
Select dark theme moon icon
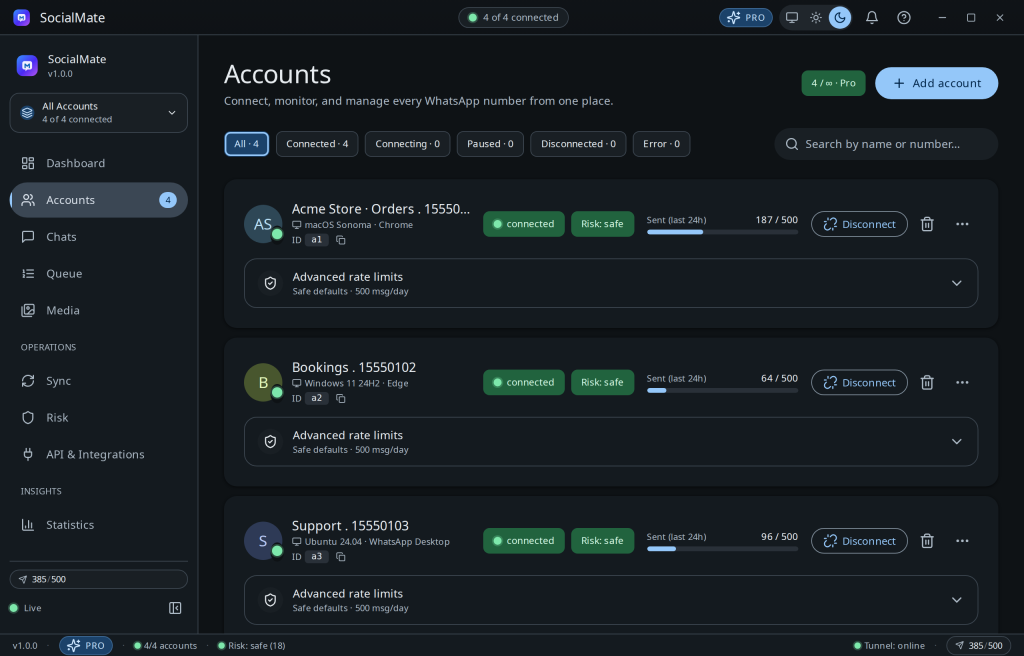tap(840, 18)
